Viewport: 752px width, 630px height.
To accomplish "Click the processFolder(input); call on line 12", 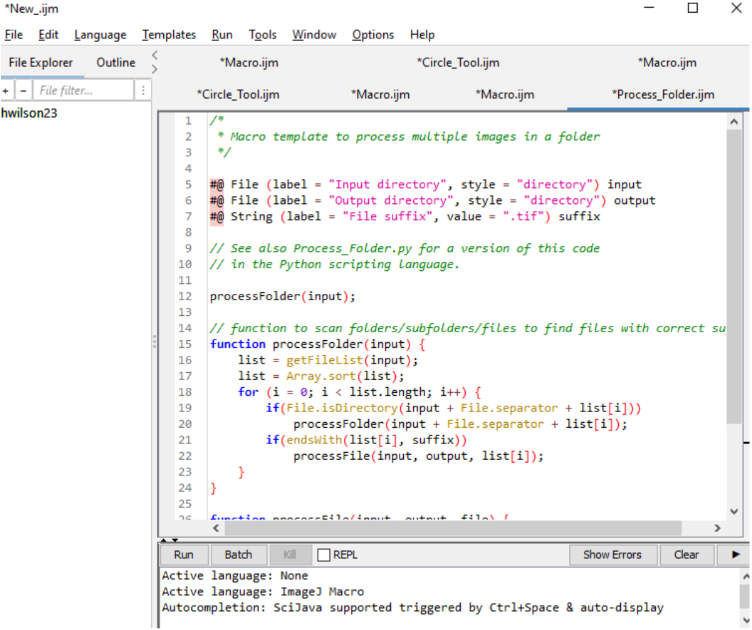I will coord(282,296).
